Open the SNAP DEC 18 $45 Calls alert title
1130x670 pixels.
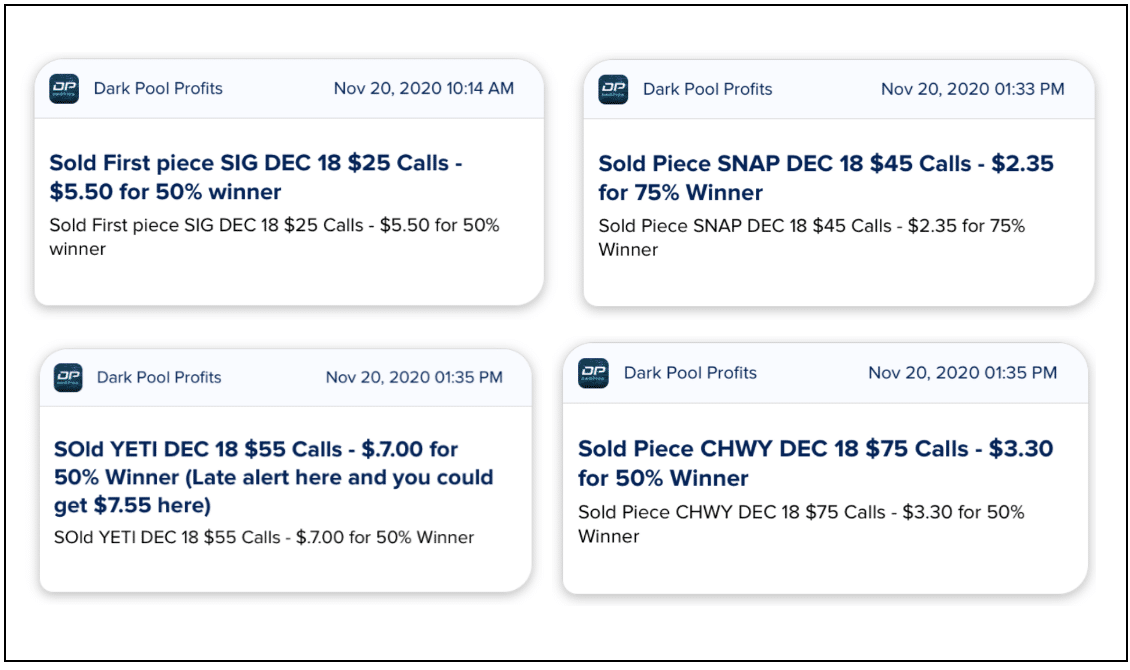[826, 178]
